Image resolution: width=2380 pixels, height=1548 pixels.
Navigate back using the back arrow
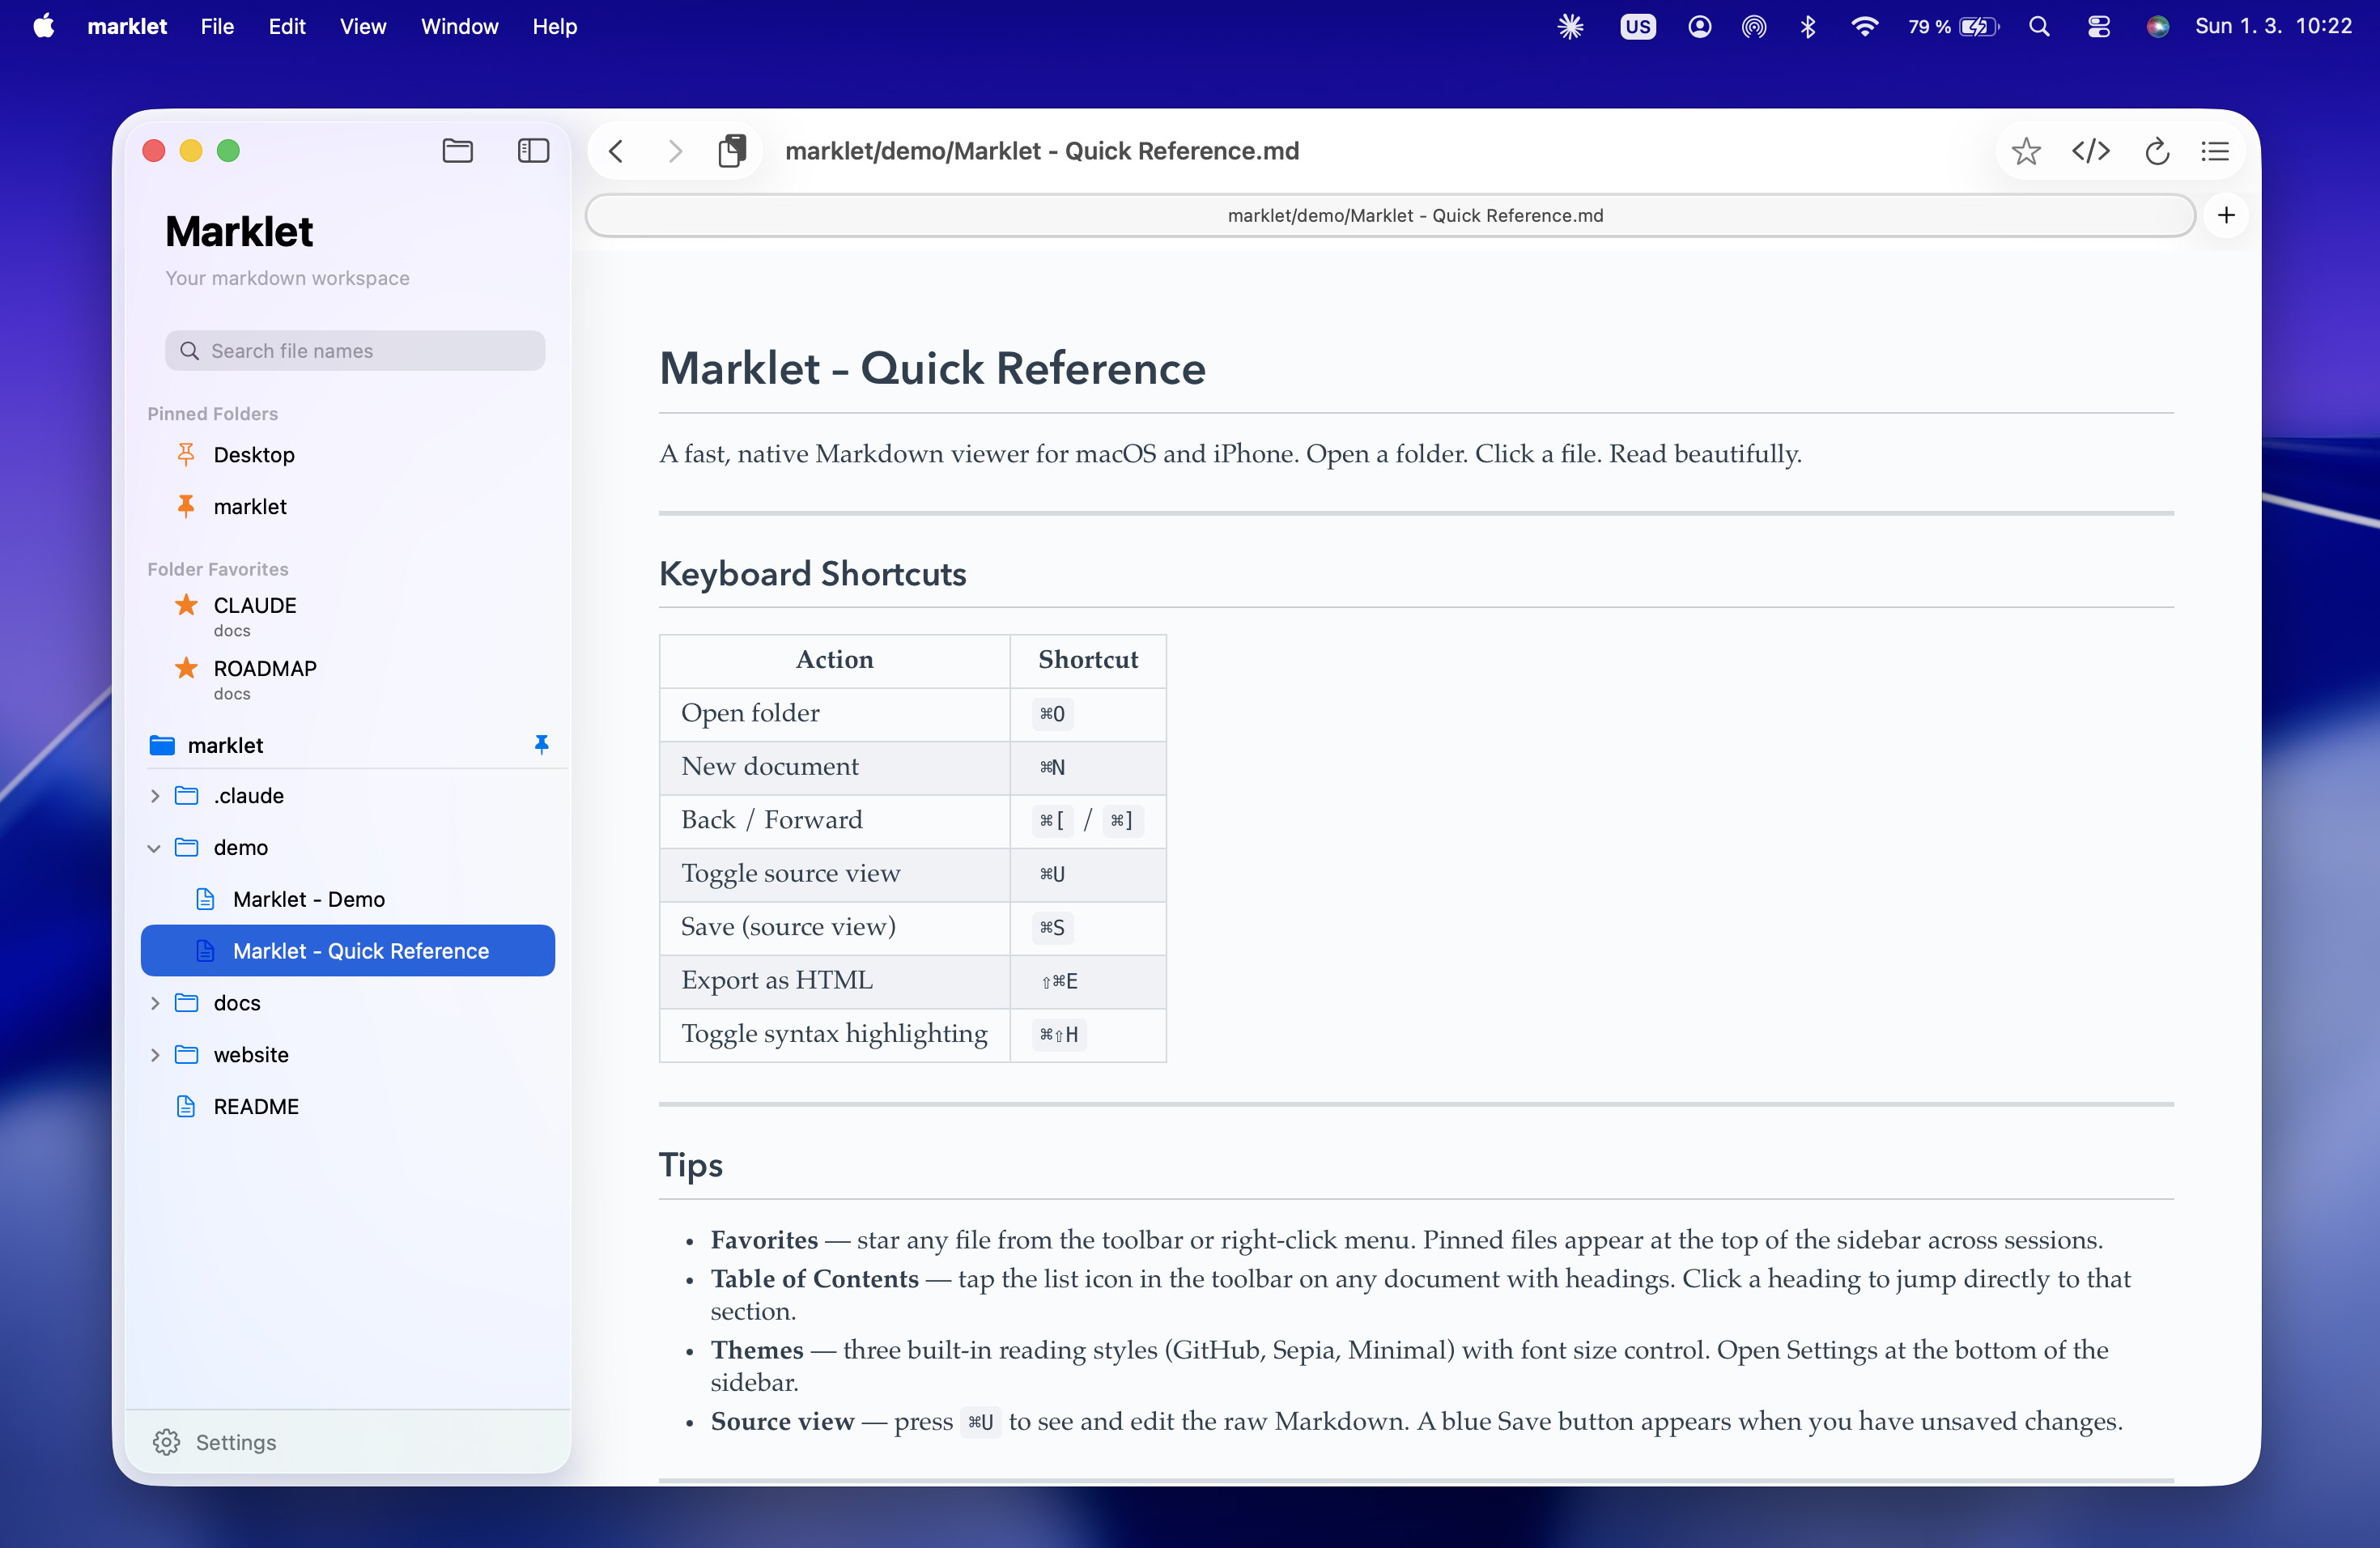[x=616, y=151]
